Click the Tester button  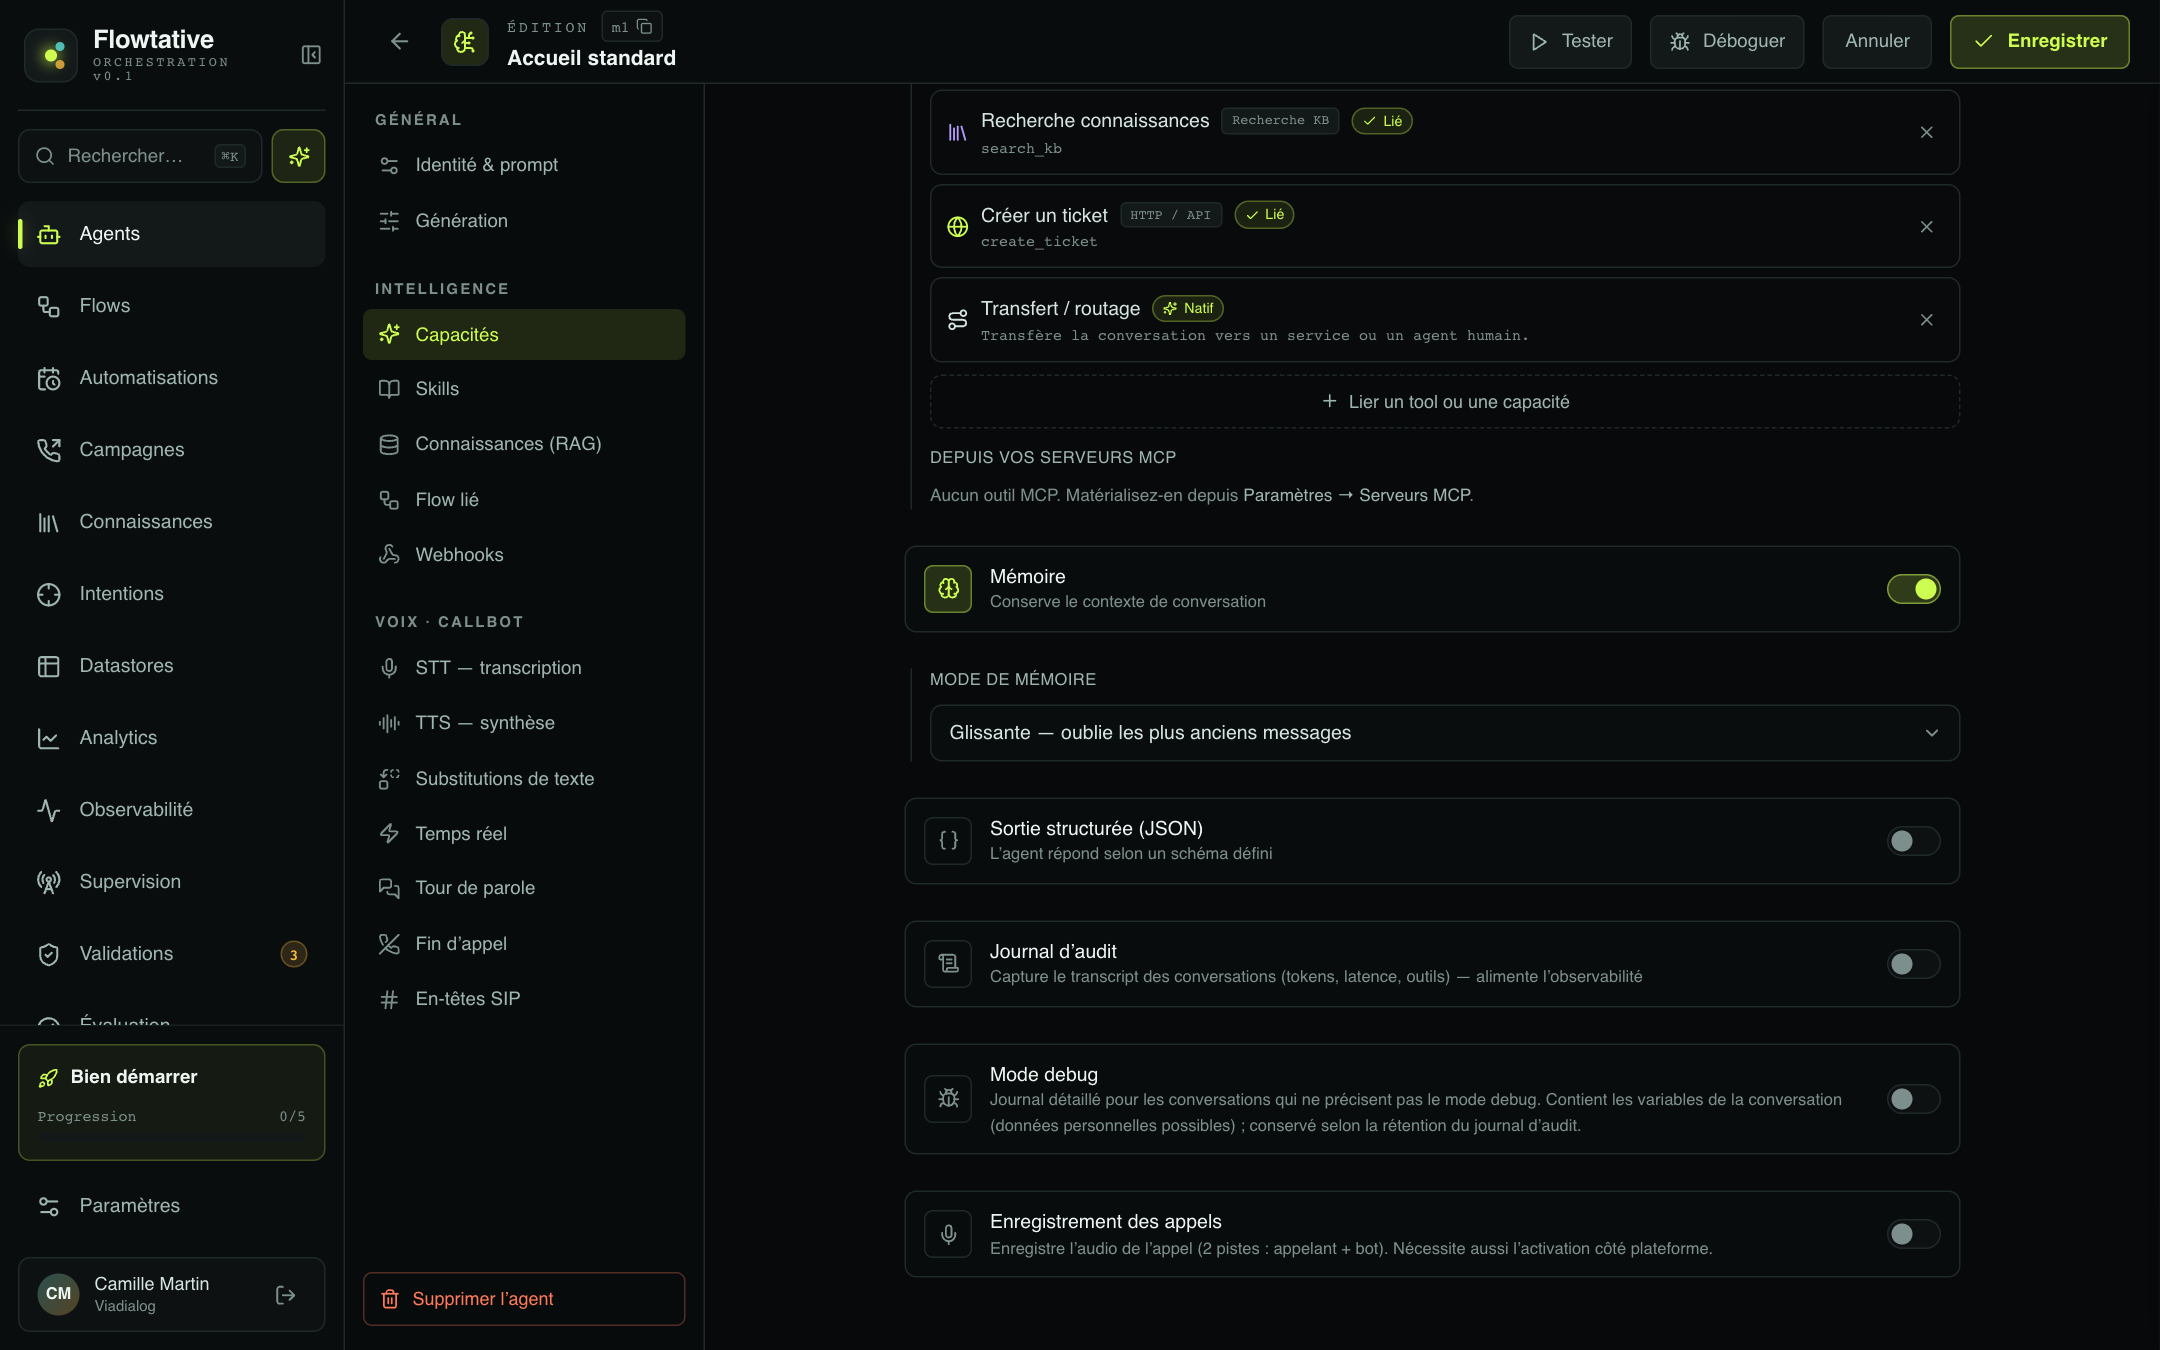(1570, 42)
